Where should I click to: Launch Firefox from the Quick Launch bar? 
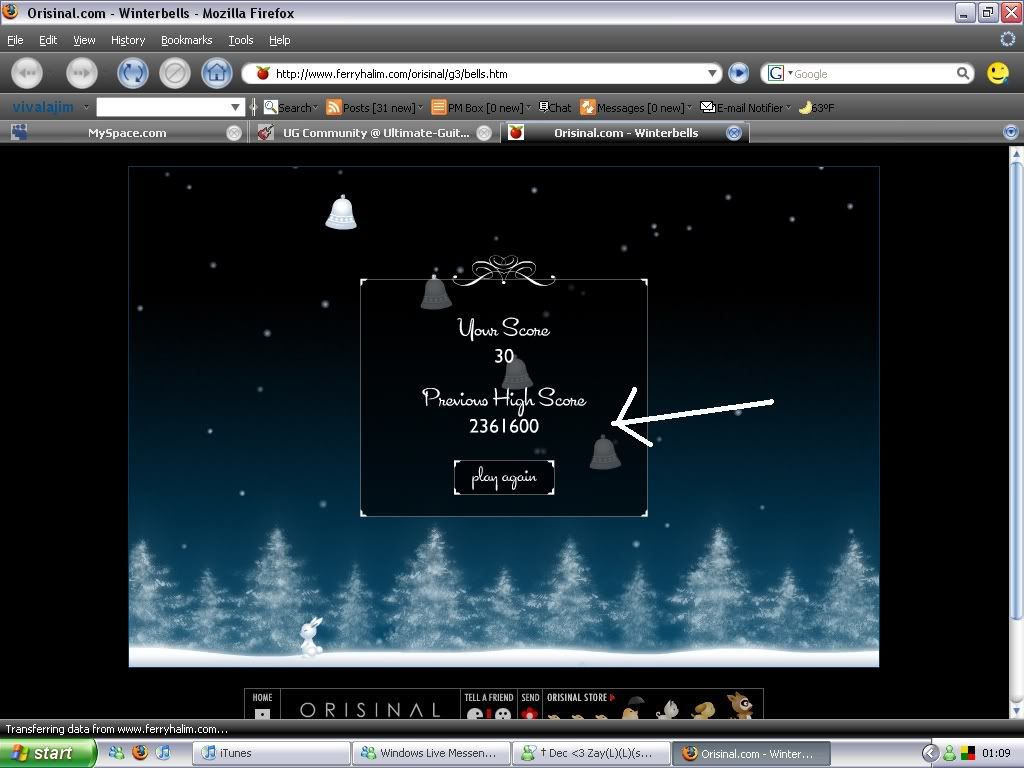(x=140, y=753)
